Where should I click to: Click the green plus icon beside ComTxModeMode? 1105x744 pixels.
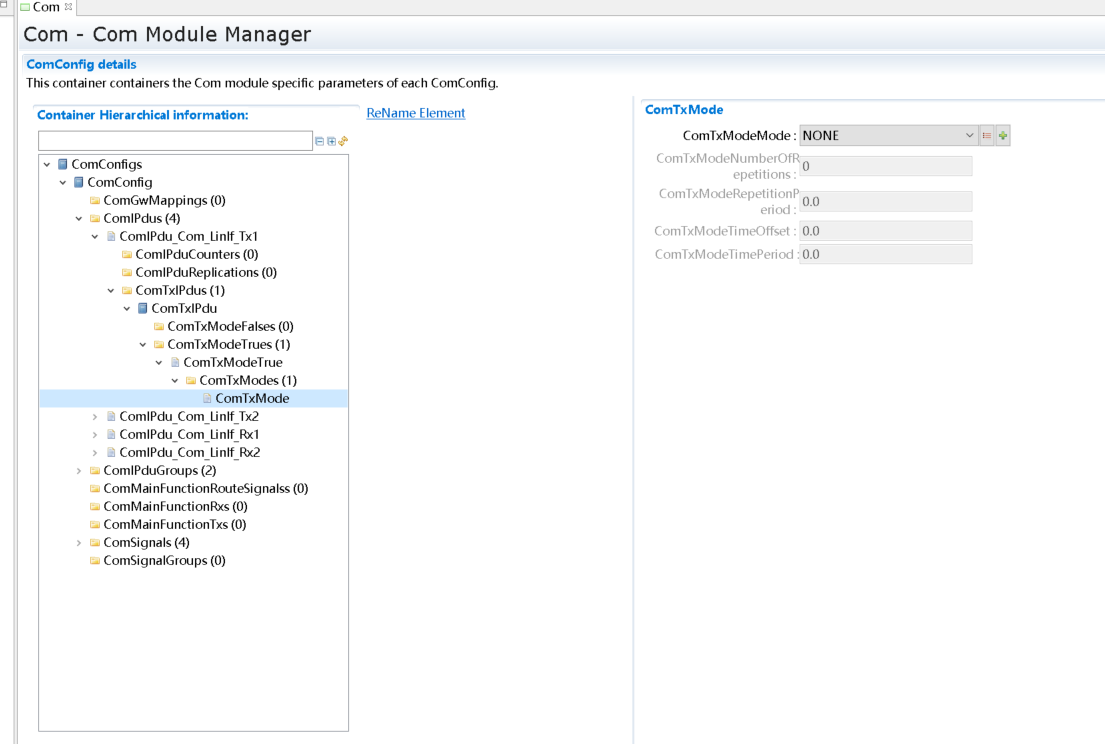tap(1003, 136)
